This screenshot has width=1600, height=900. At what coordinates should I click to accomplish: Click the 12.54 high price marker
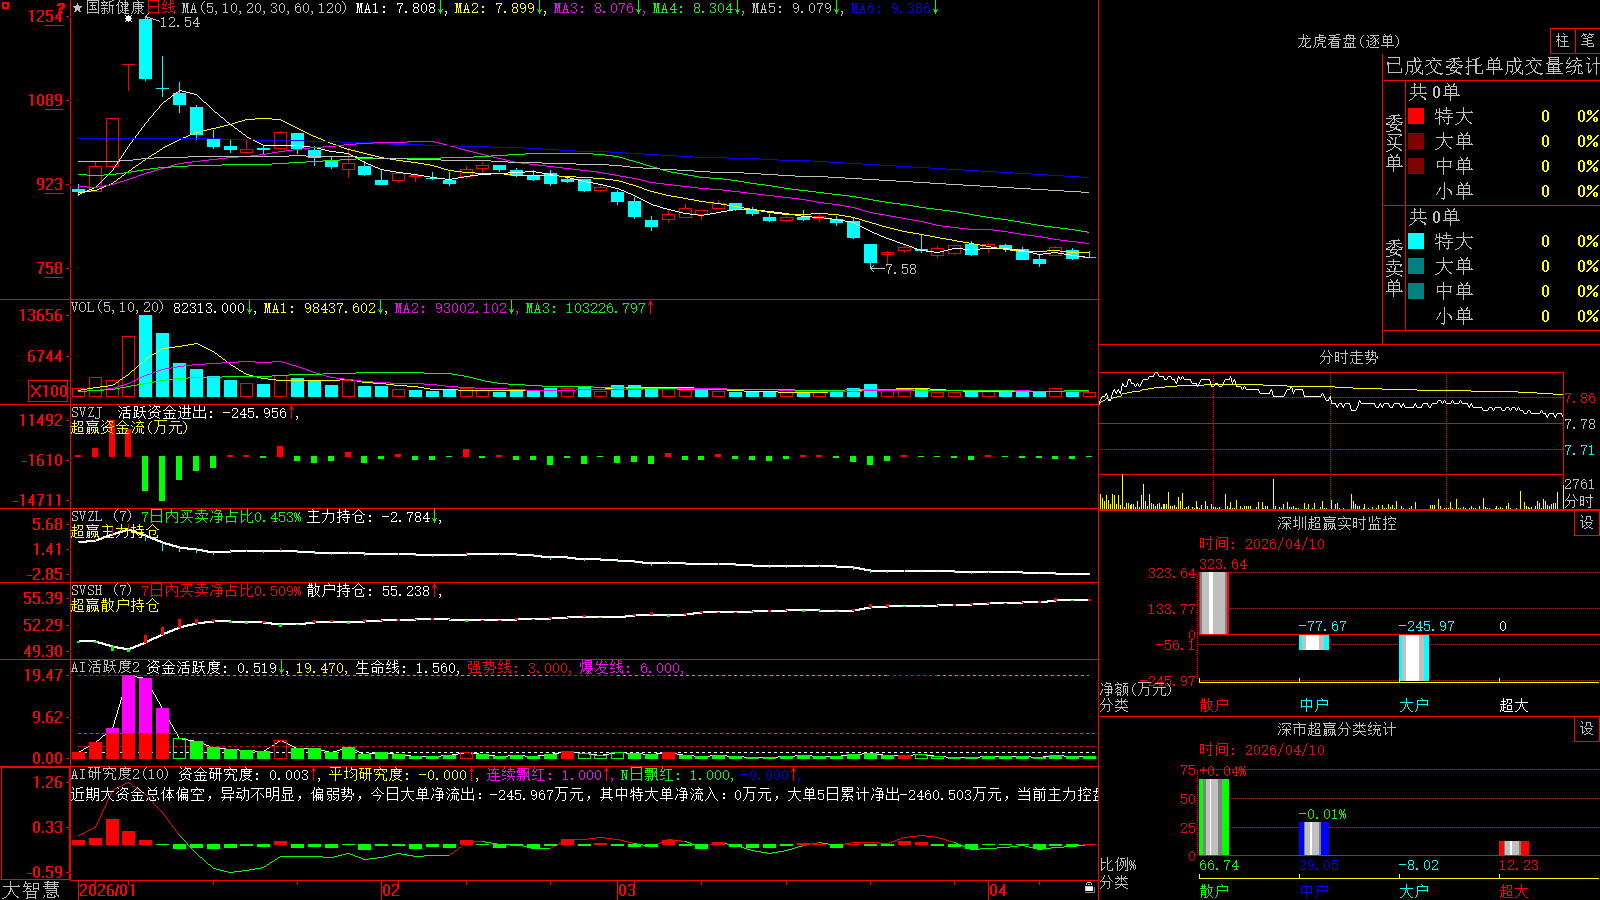(179, 22)
